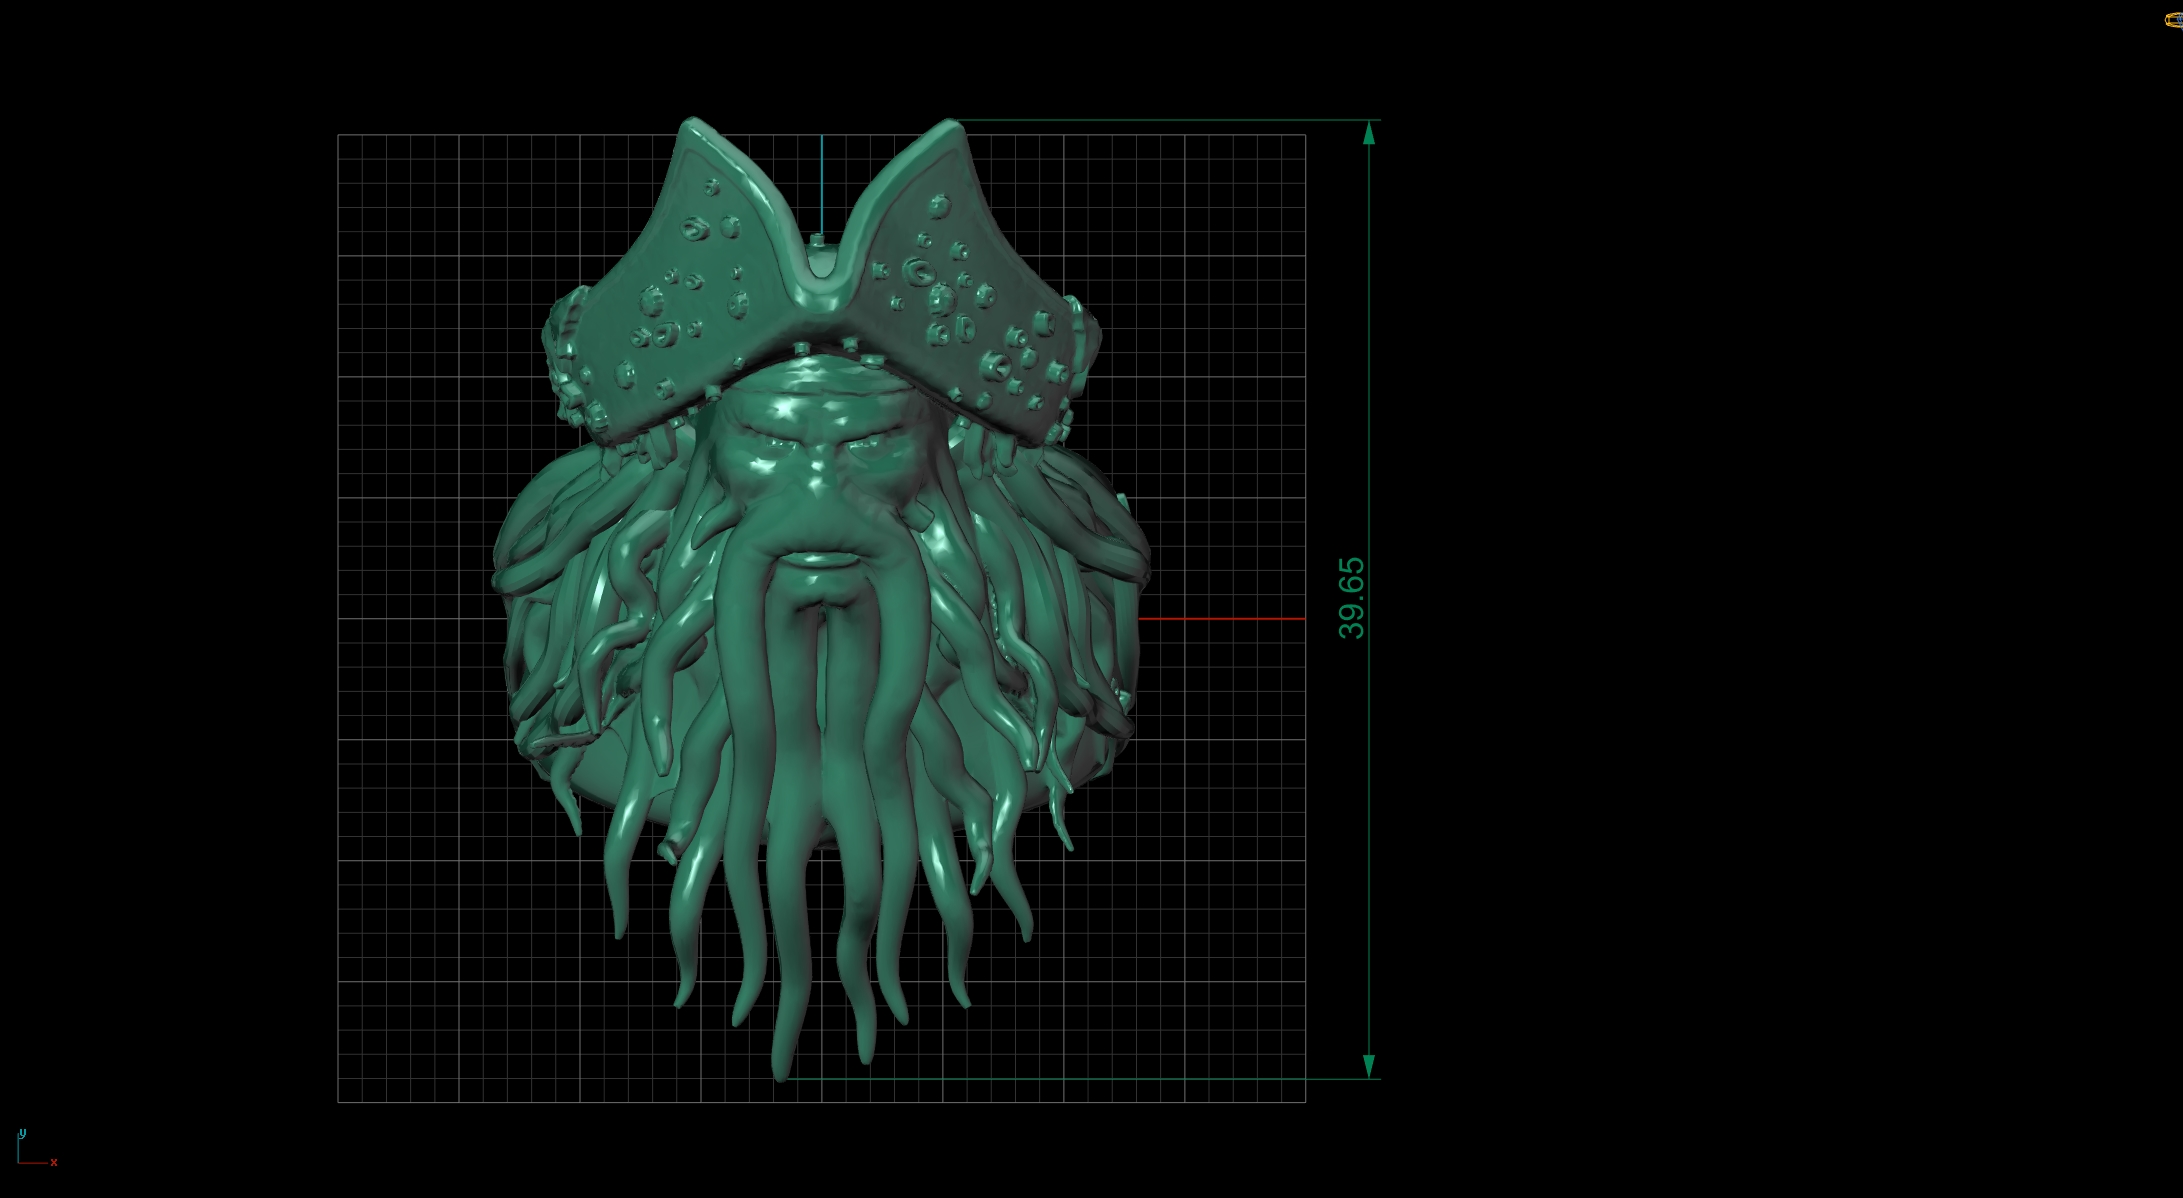Click the 39.65 dimension value text

1351,599
